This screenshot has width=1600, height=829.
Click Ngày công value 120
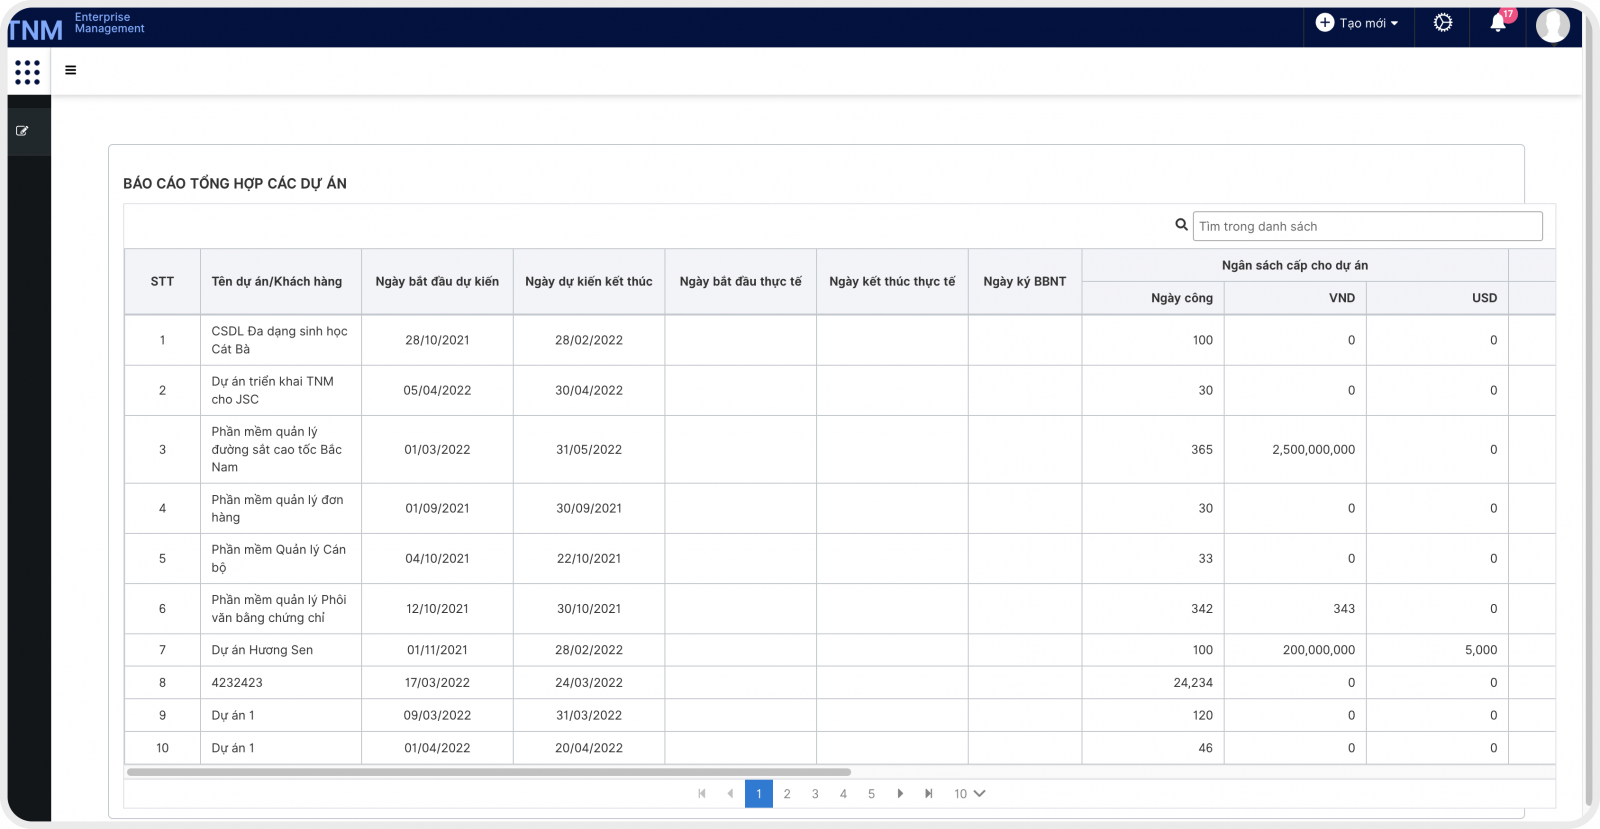[1202, 716]
